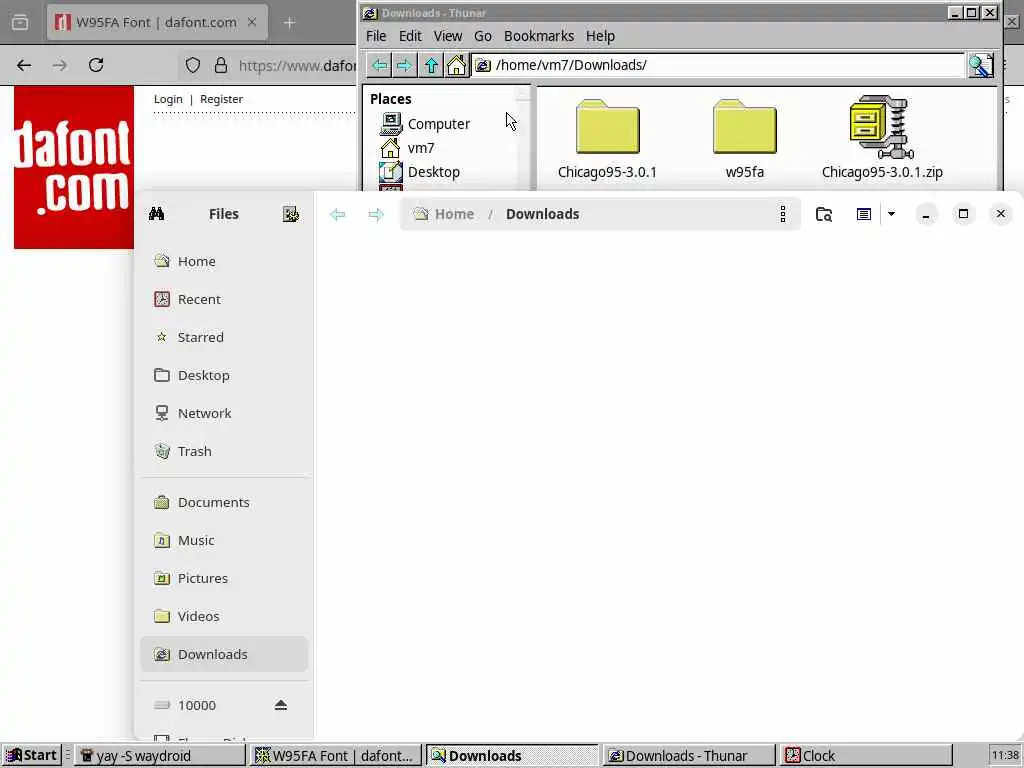Close the W95FA Font browser tab
Viewport: 1024px width, 768px height.
(252, 22)
